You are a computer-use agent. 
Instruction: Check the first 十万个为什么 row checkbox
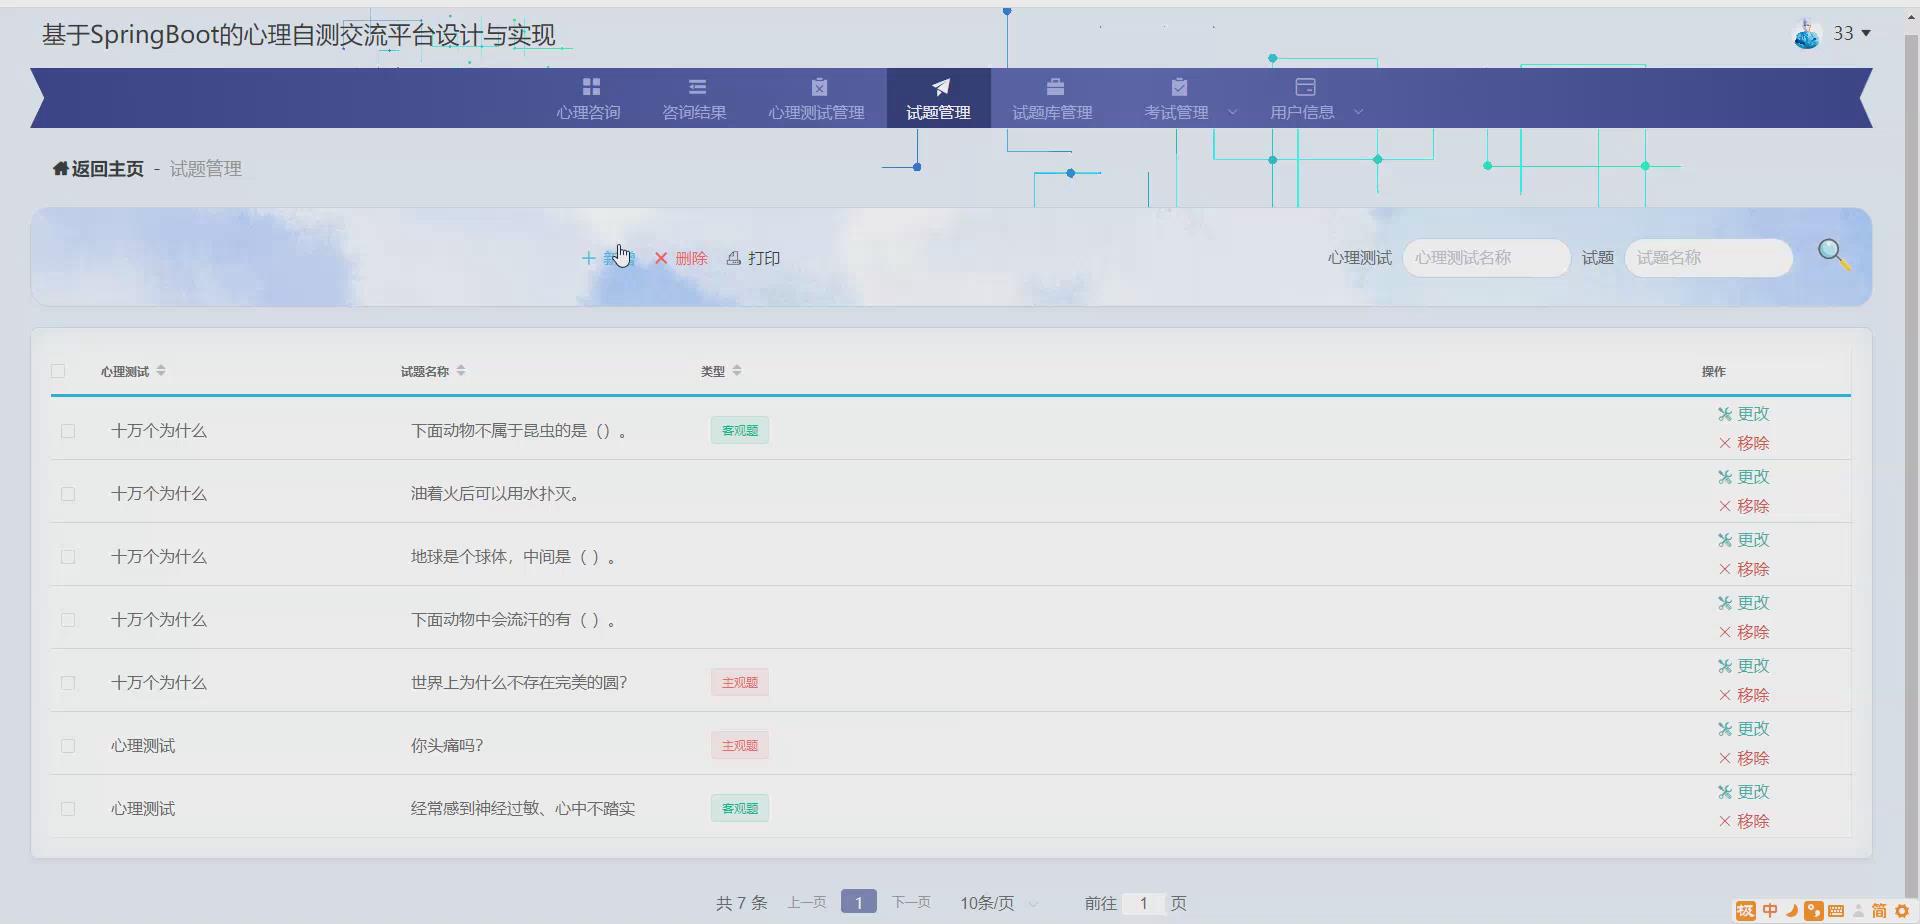coord(68,430)
